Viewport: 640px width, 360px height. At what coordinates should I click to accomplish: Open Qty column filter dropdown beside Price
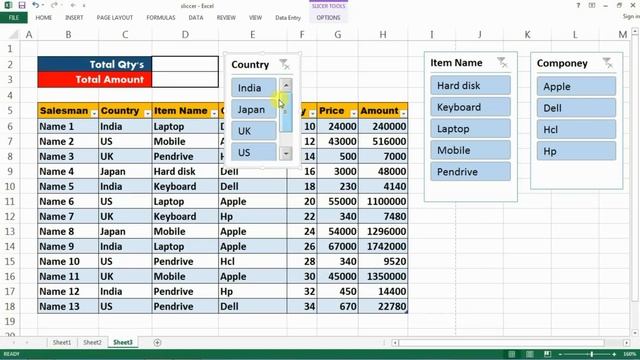pos(312,113)
